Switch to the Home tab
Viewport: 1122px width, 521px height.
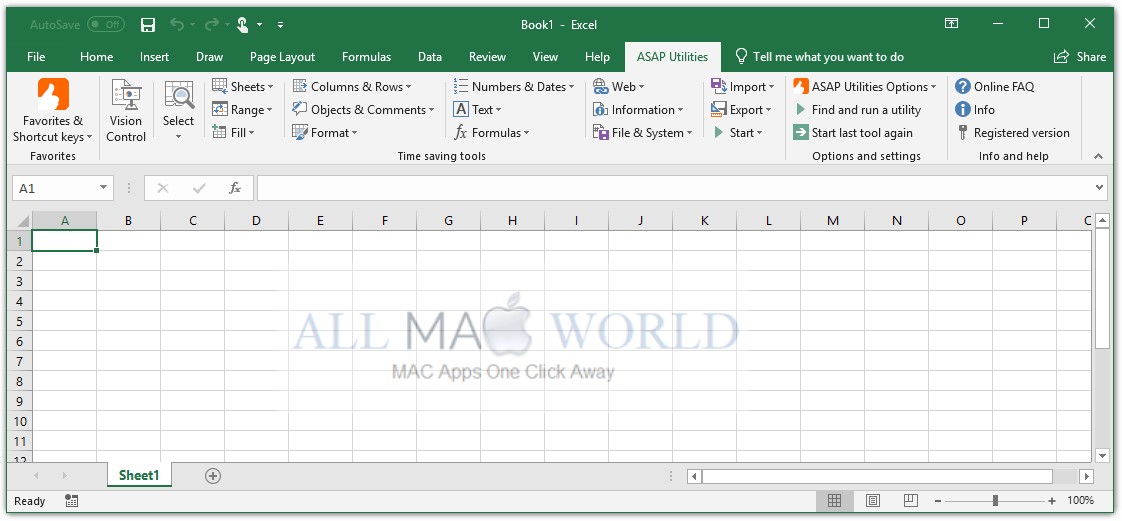pyautogui.click(x=97, y=57)
